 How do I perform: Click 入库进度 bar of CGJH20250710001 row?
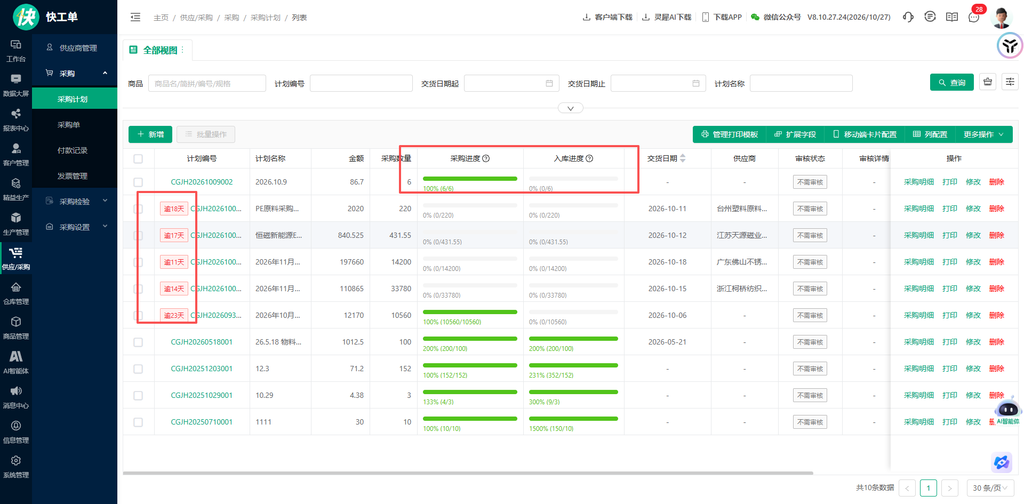pos(573,419)
